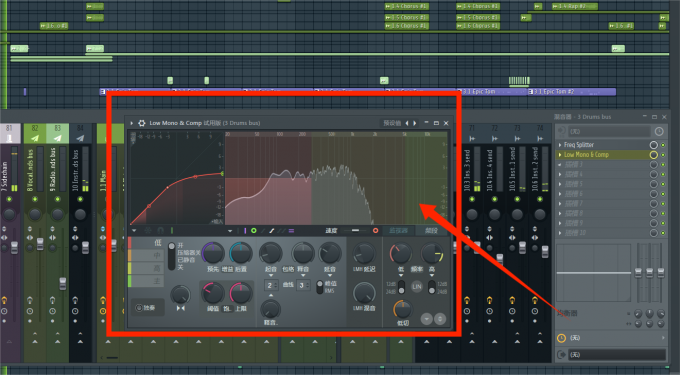Select the 低 (Low) band
The image size is (680, 375).
146,243
